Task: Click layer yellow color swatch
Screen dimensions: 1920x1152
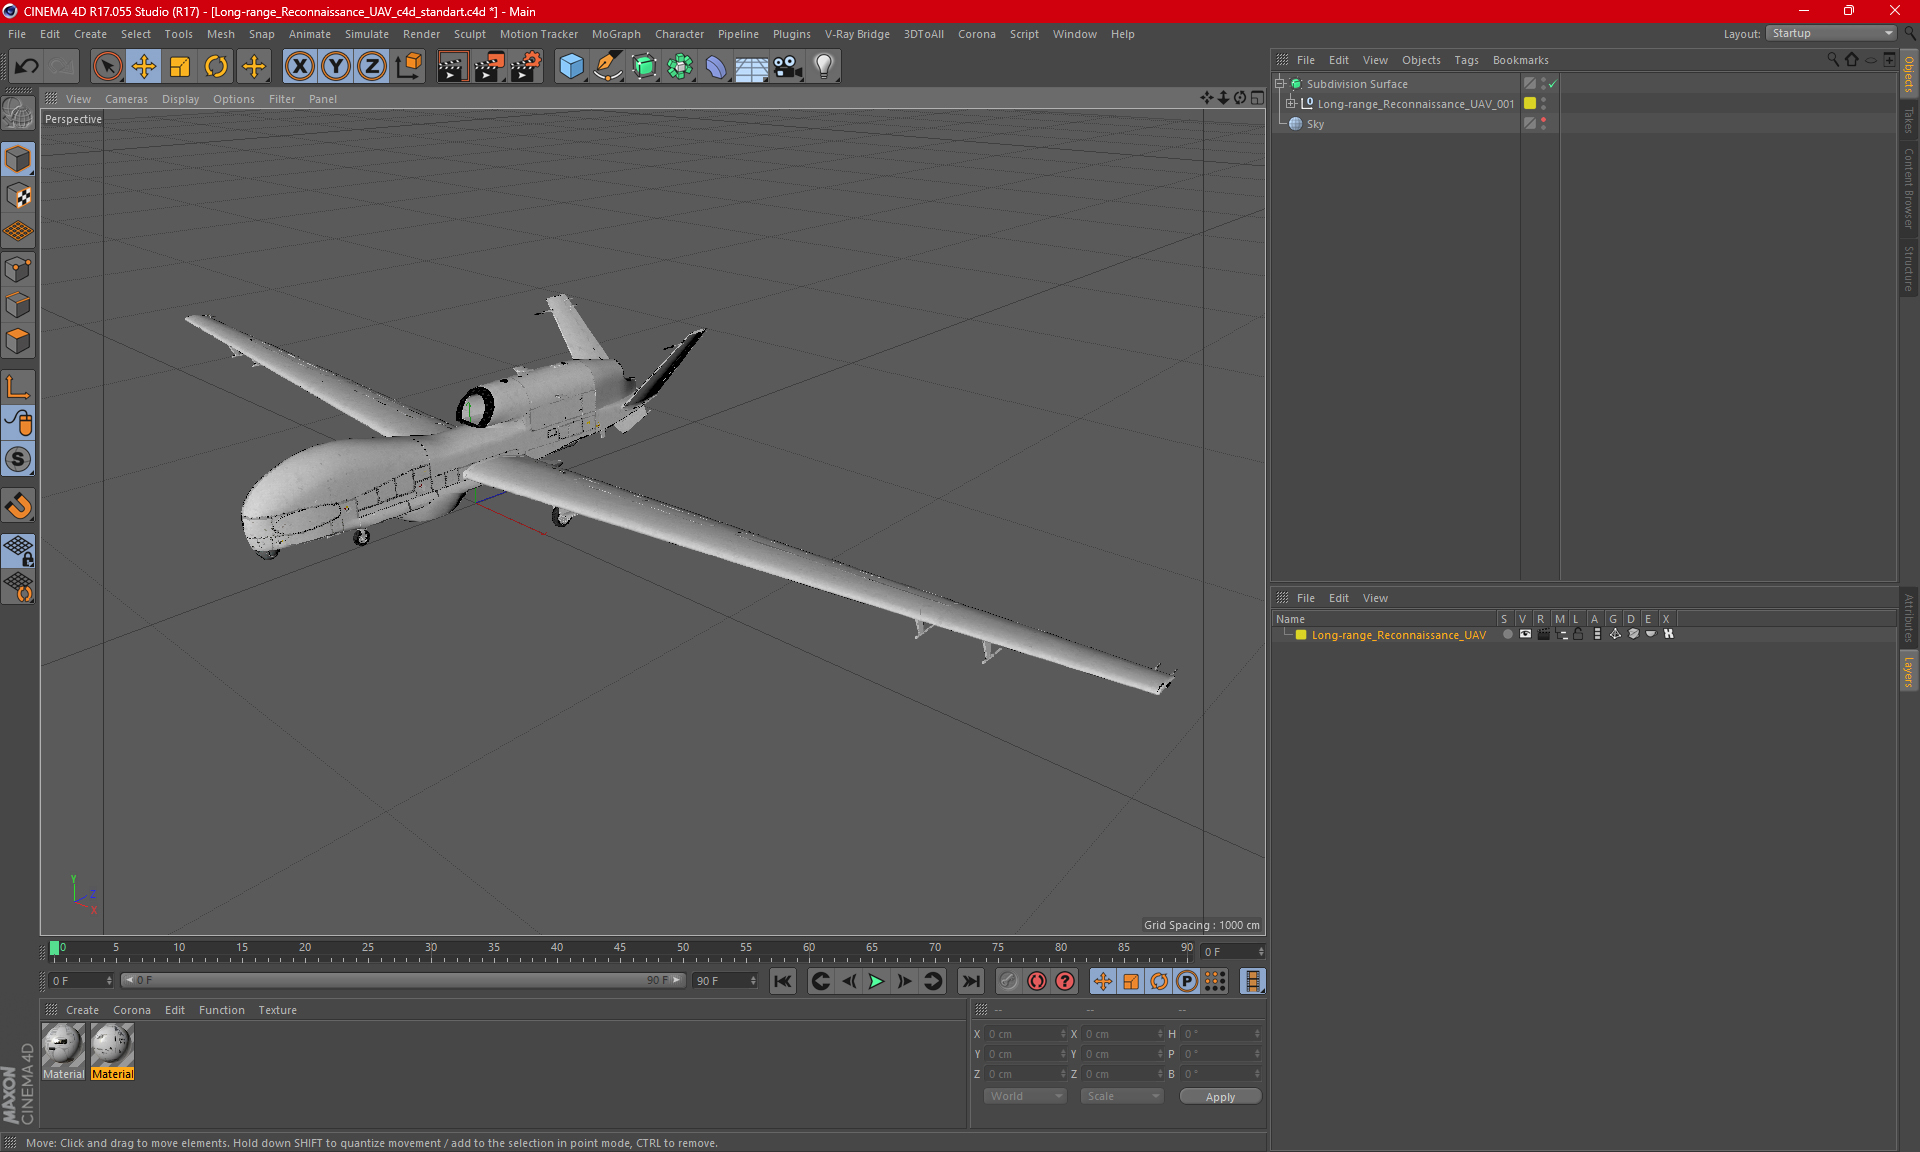Action: 1301,635
